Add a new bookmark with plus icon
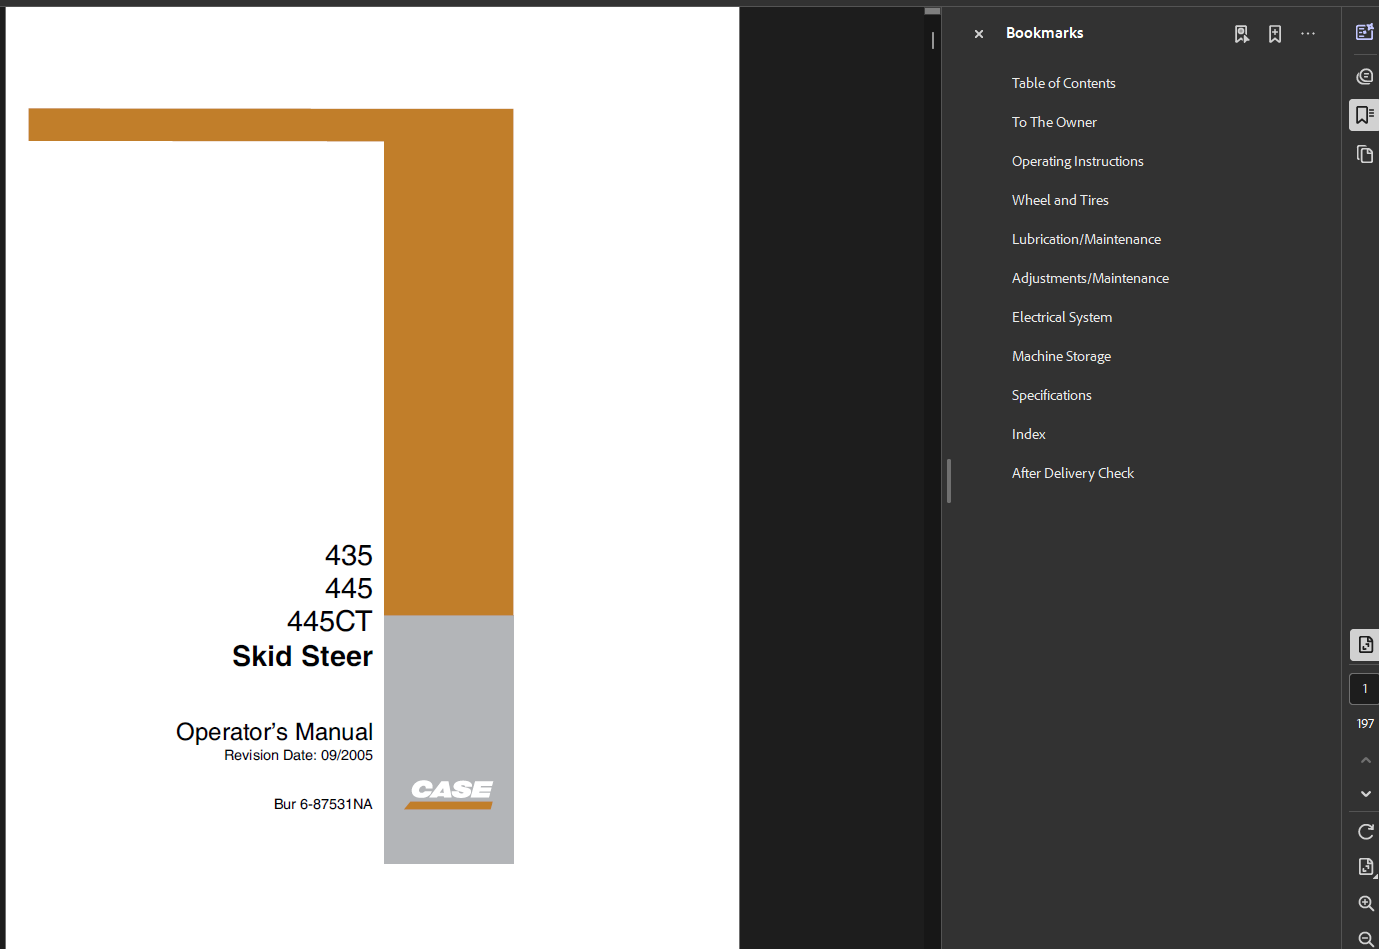This screenshot has height=949, width=1379. click(1275, 34)
